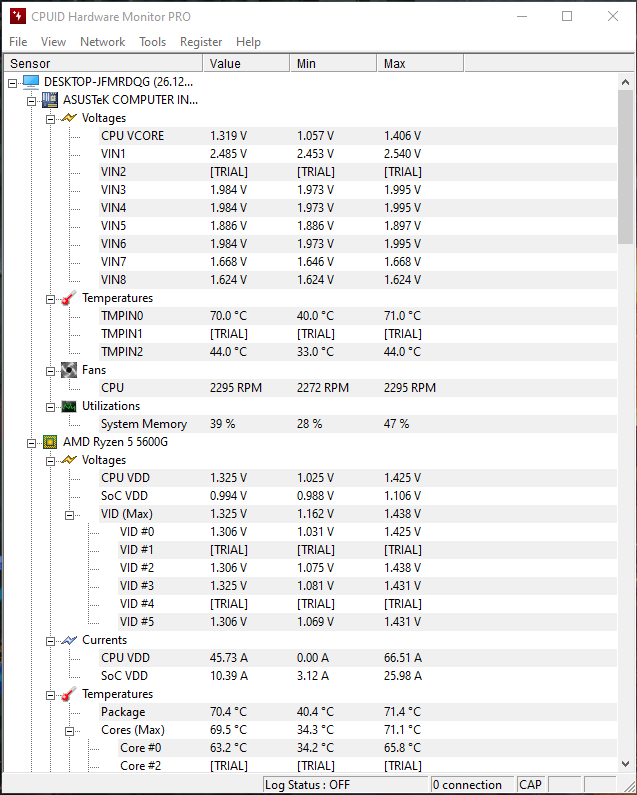Collapse the AMD Ryzen 5 5600G node
This screenshot has height=795, width=637.
[31, 444]
